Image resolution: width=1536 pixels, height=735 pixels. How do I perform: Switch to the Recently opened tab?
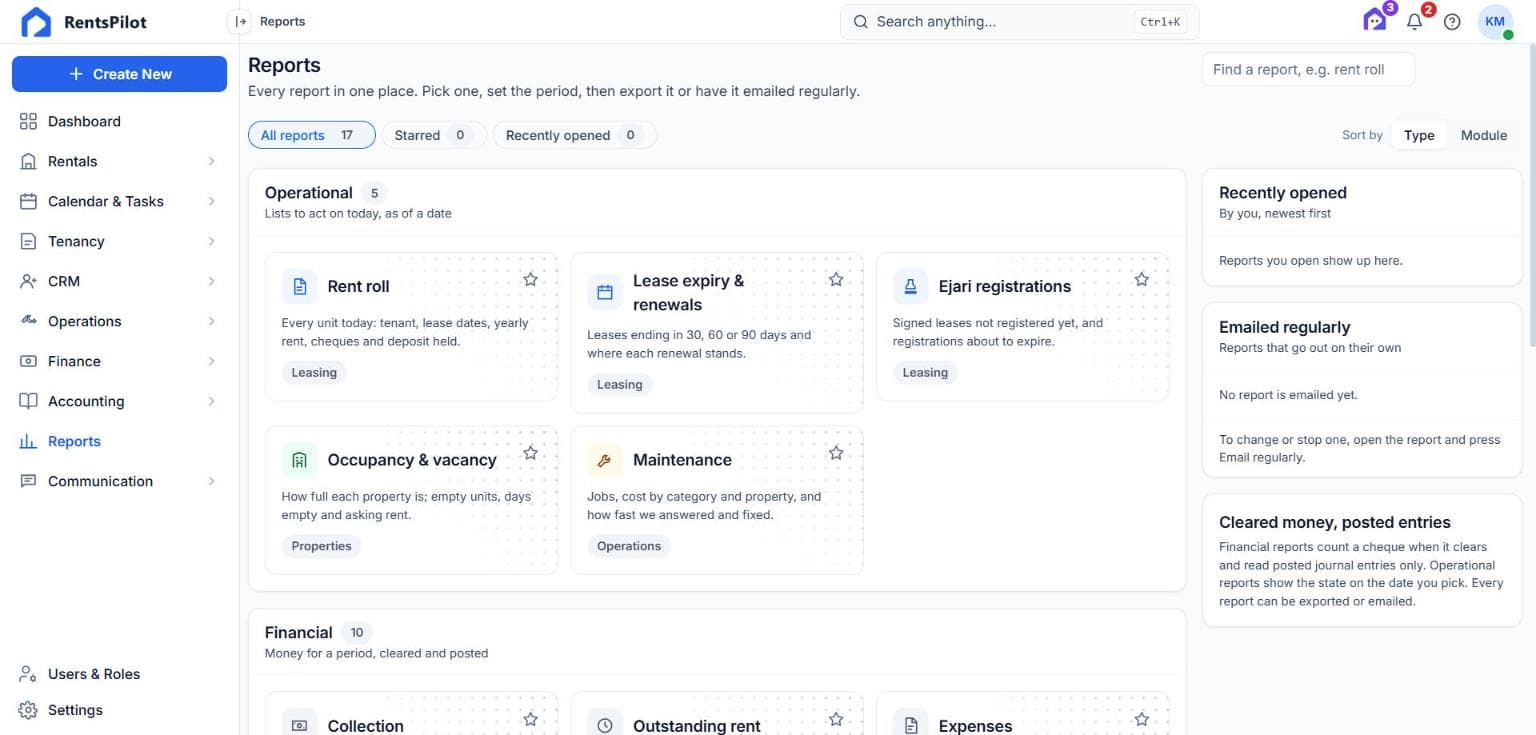pos(575,135)
